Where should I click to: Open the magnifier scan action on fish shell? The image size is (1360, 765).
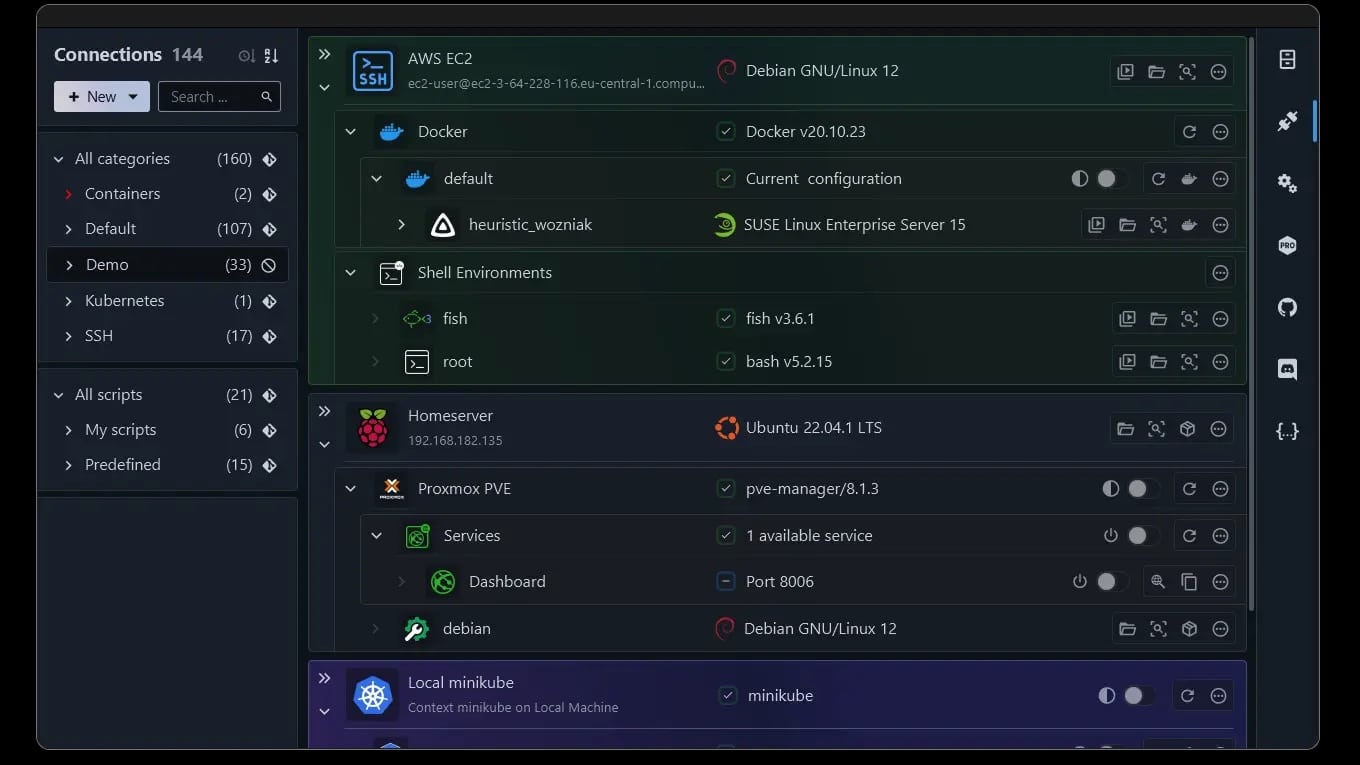[1189, 318]
